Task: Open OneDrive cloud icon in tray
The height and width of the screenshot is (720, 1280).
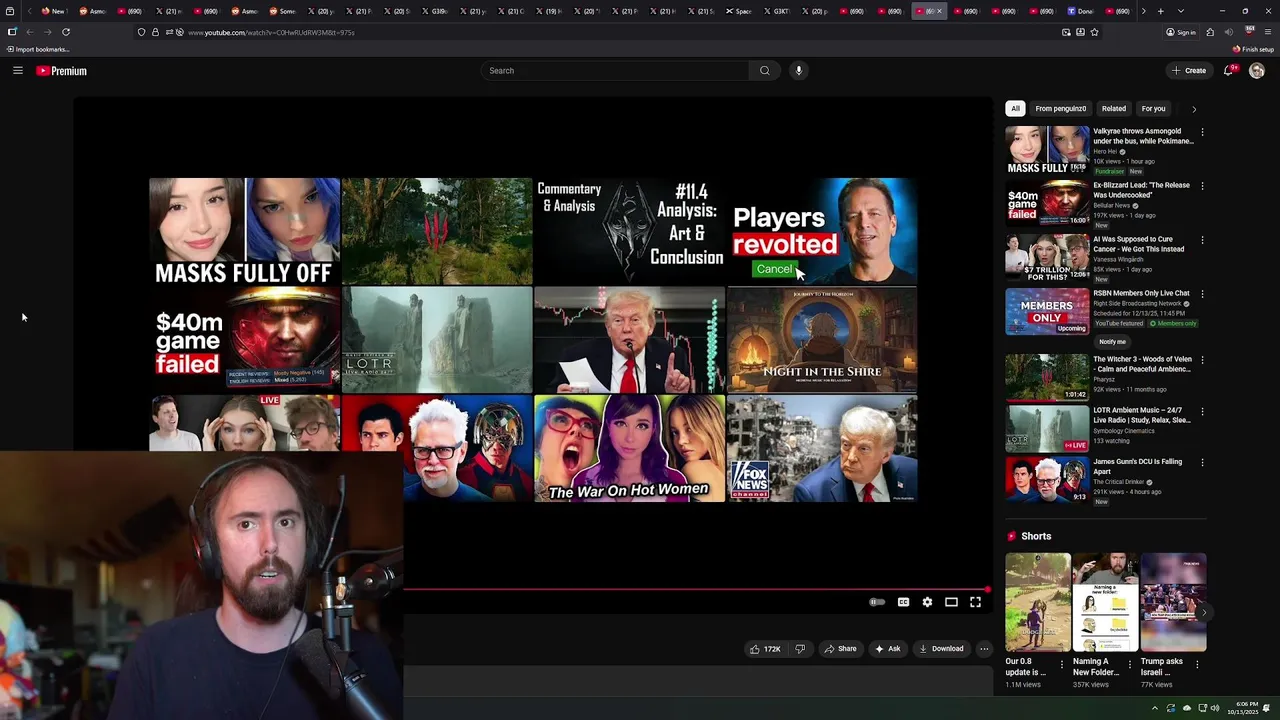Action: click(x=1186, y=709)
